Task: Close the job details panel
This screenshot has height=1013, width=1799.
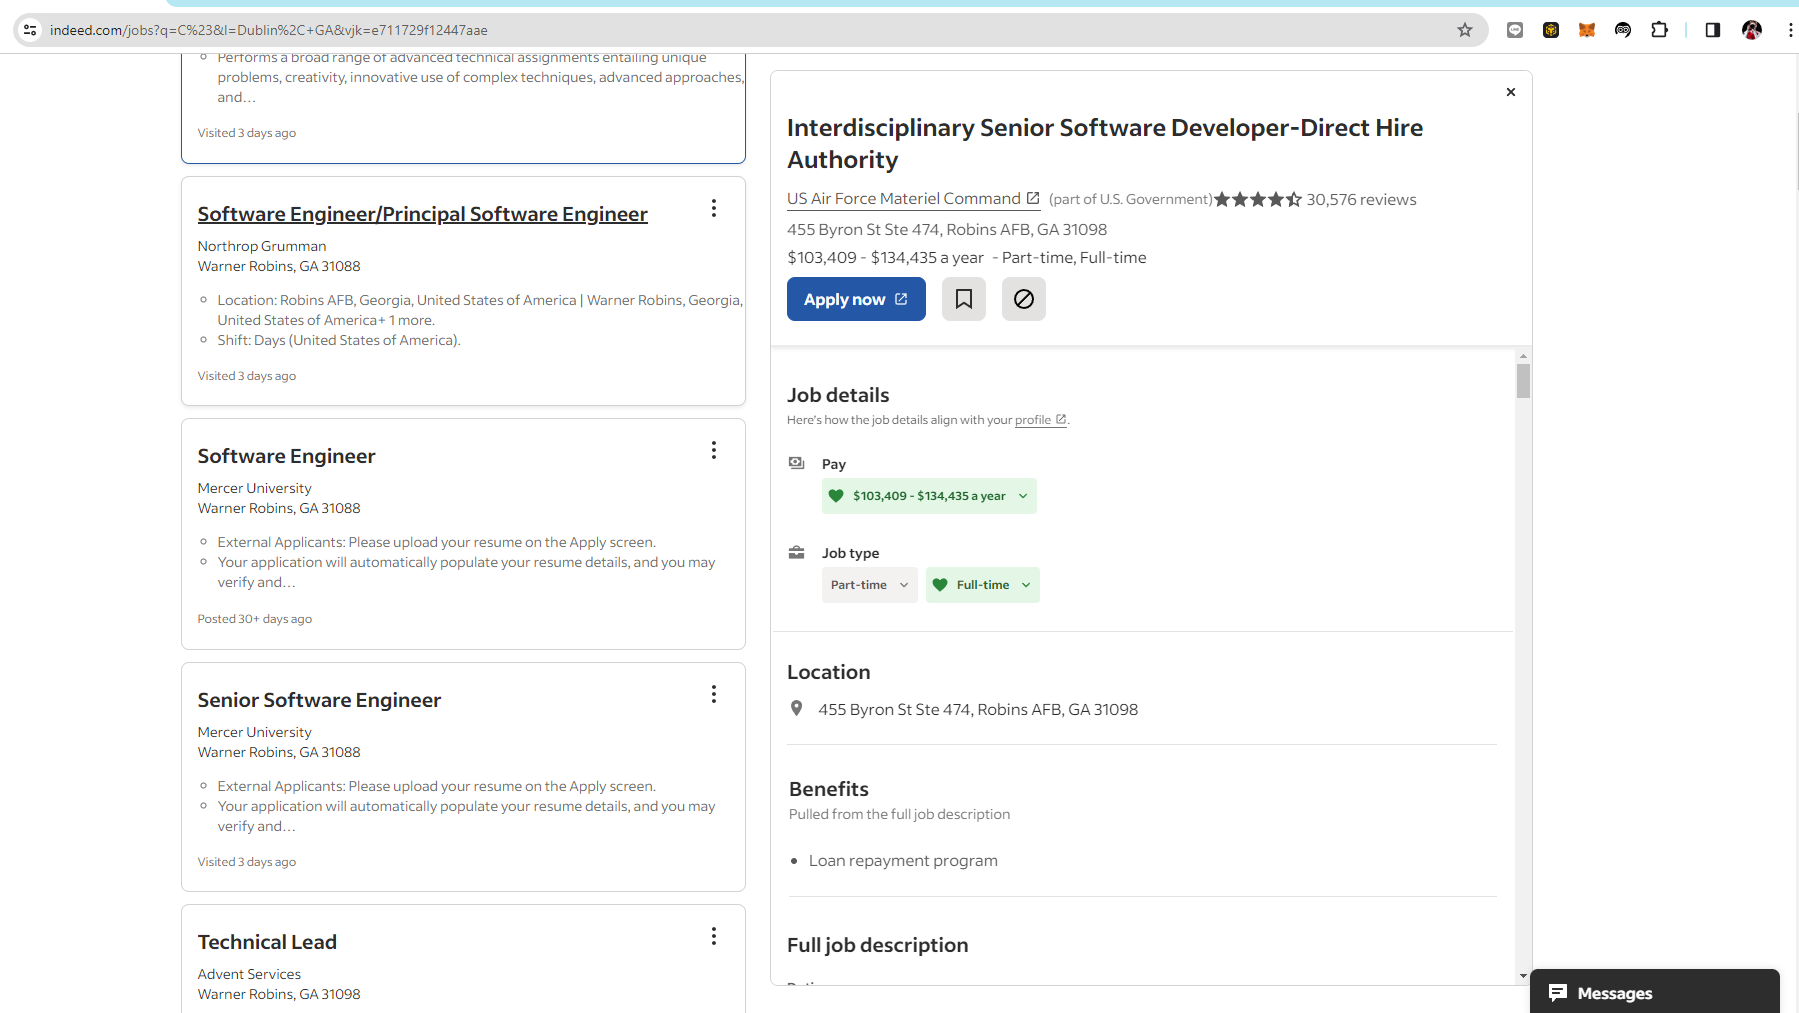Action: coord(1511,92)
